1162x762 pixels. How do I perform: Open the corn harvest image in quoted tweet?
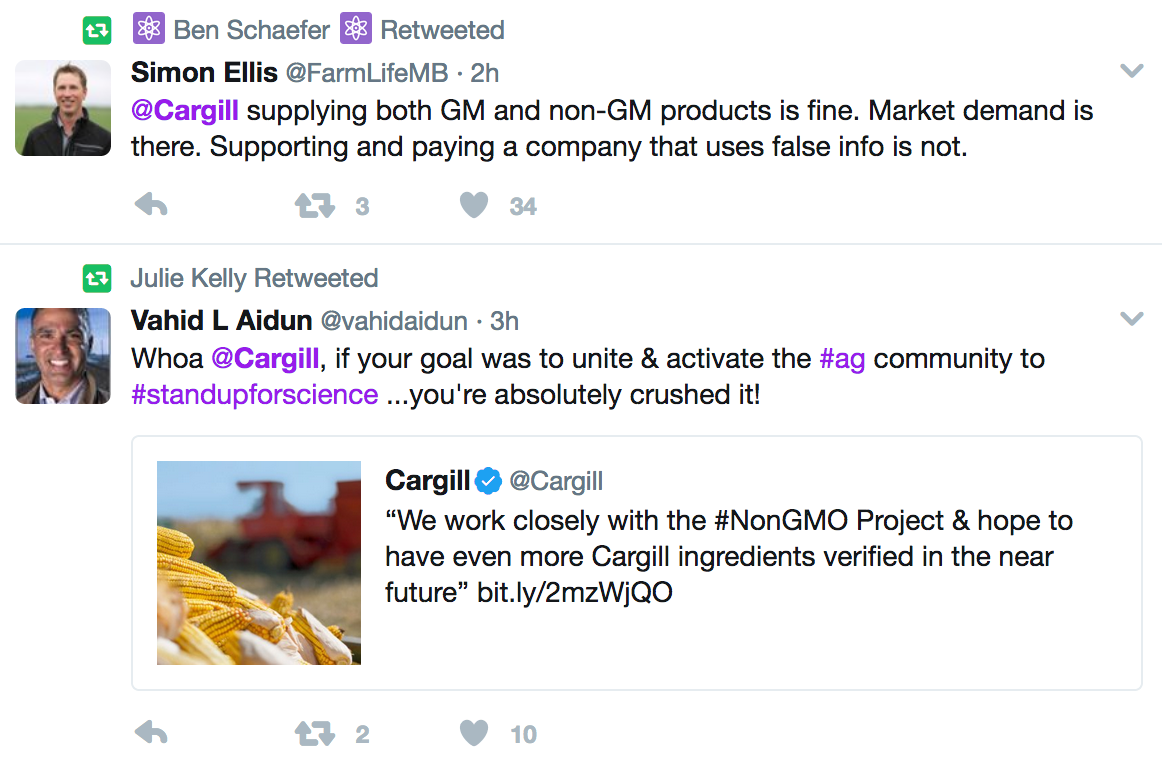(259, 563)
